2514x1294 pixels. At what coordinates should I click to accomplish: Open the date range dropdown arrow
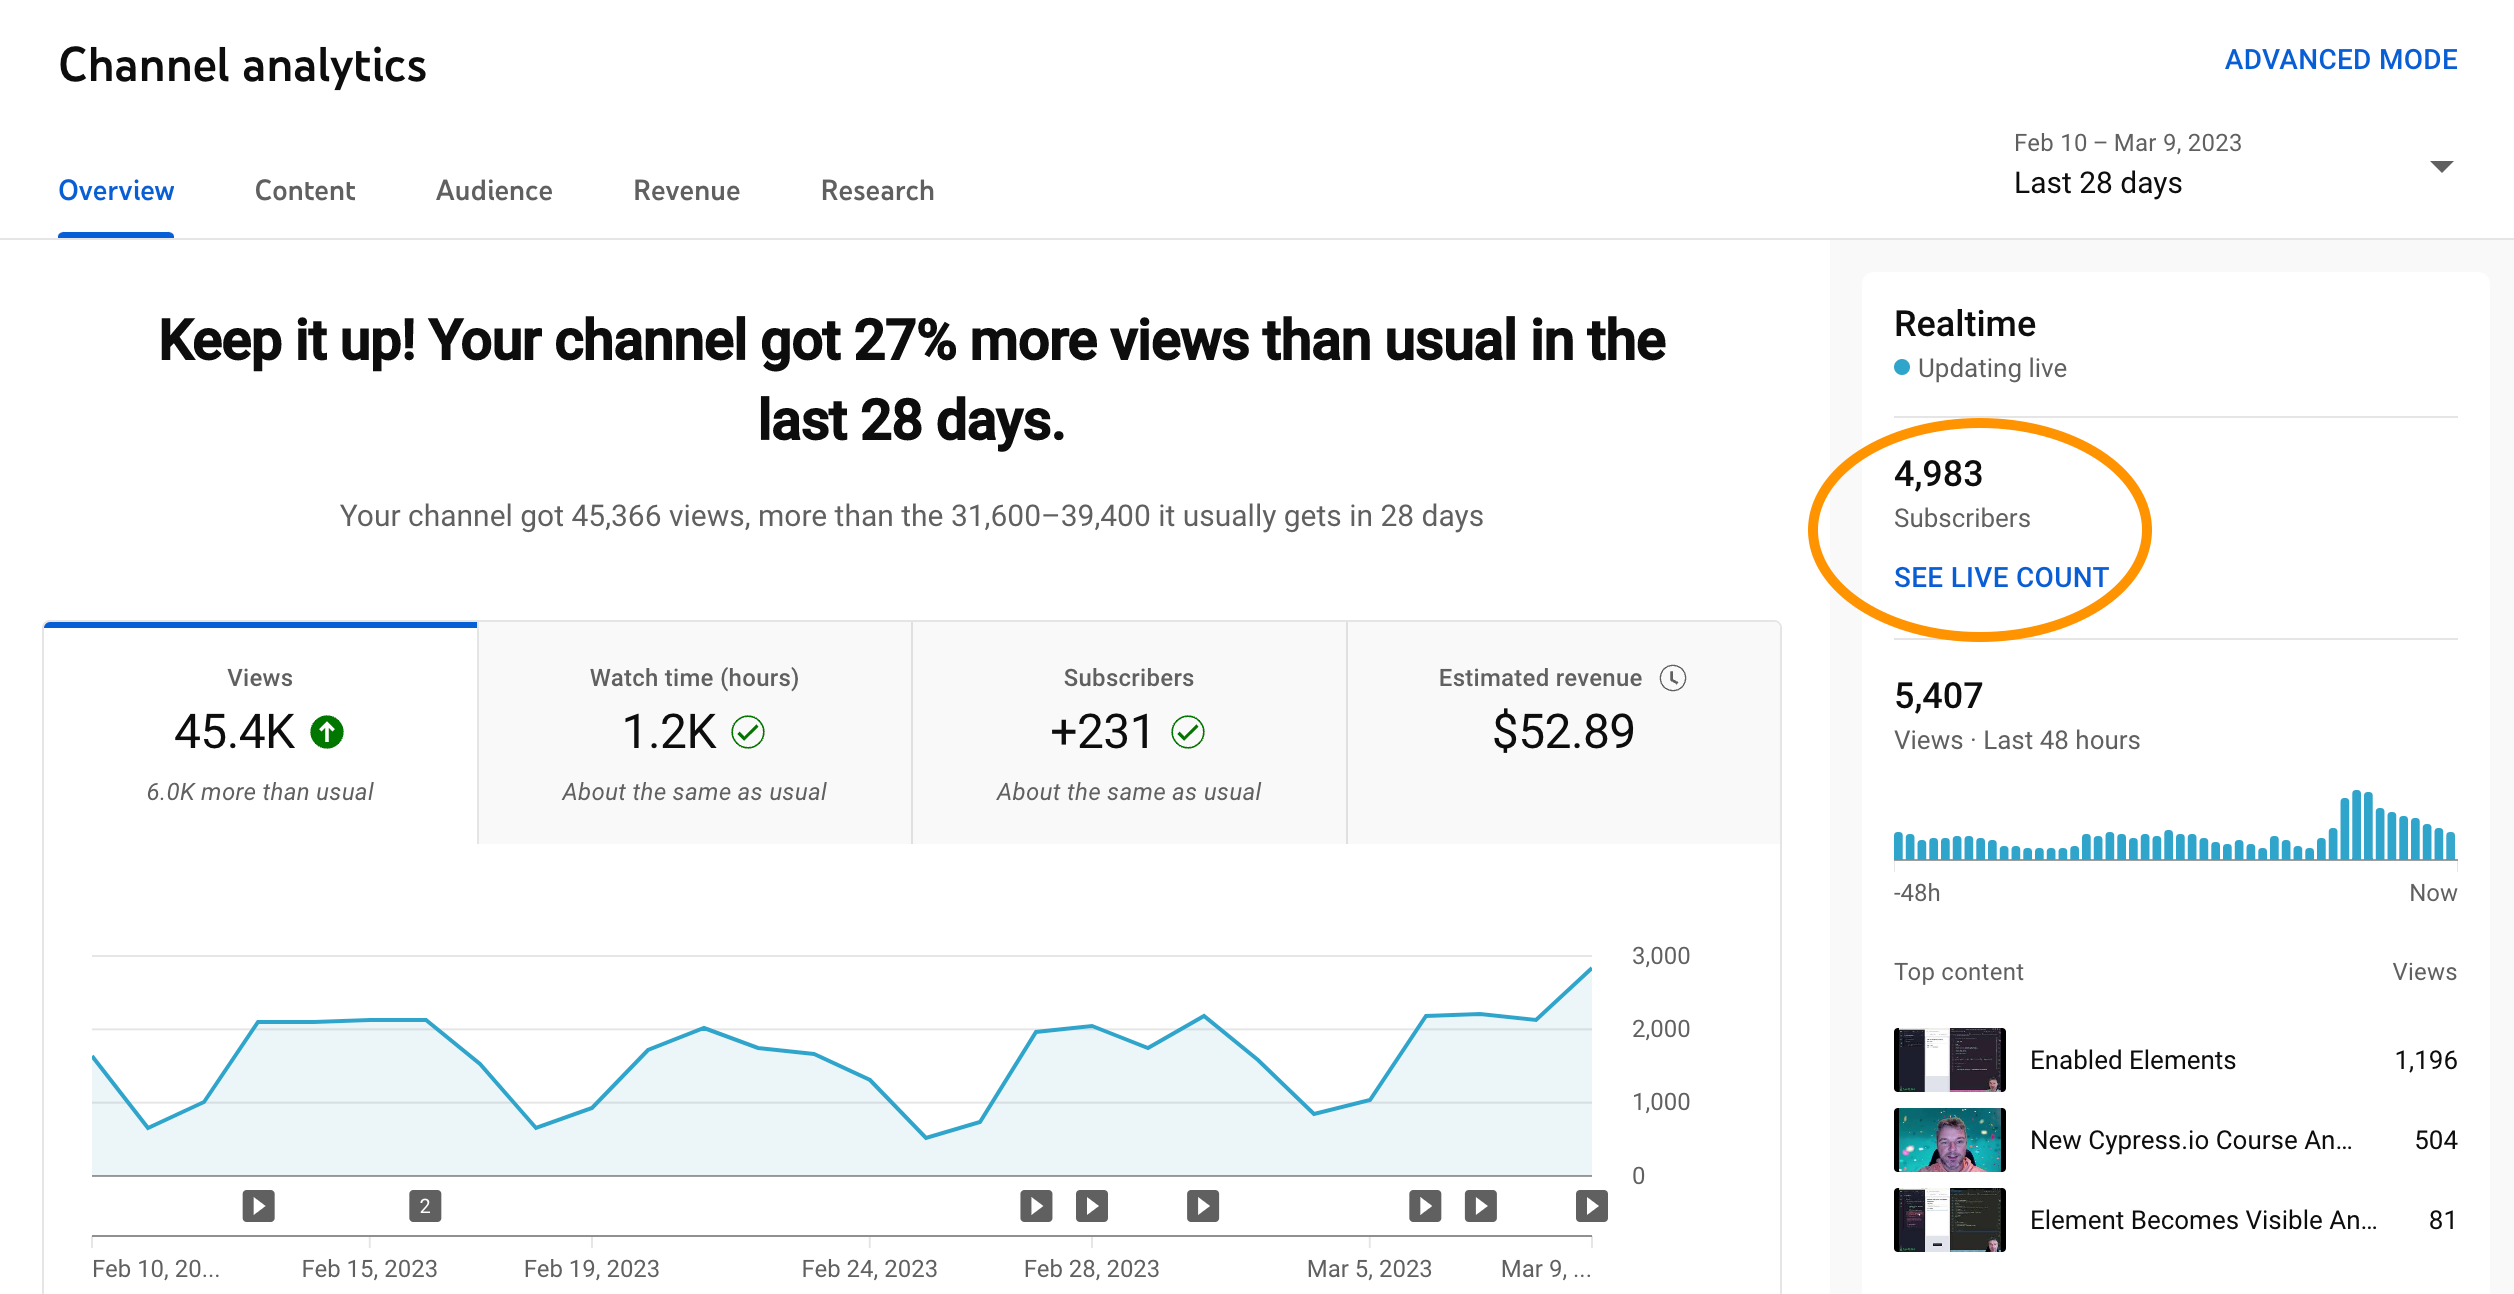[x=2441, y=166]
